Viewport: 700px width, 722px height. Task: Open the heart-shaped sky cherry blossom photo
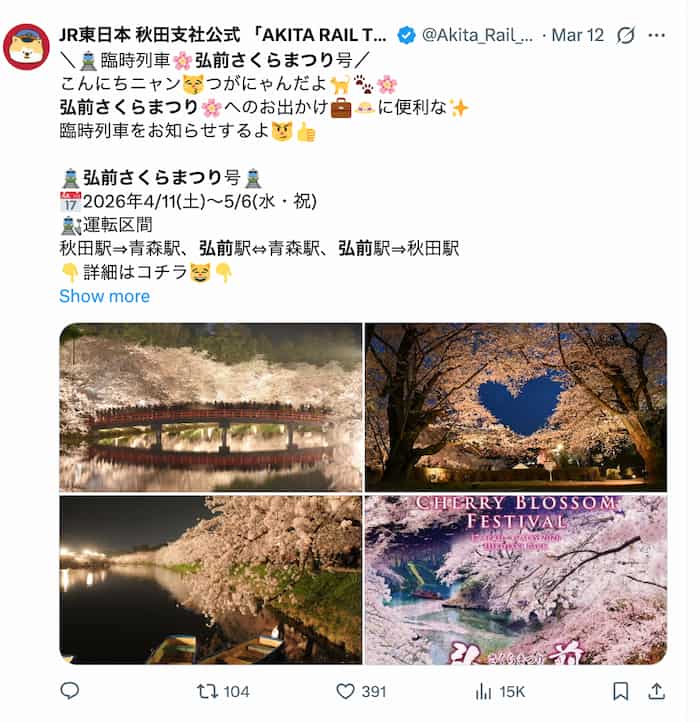pyautogui.click(x=516, y=408)
